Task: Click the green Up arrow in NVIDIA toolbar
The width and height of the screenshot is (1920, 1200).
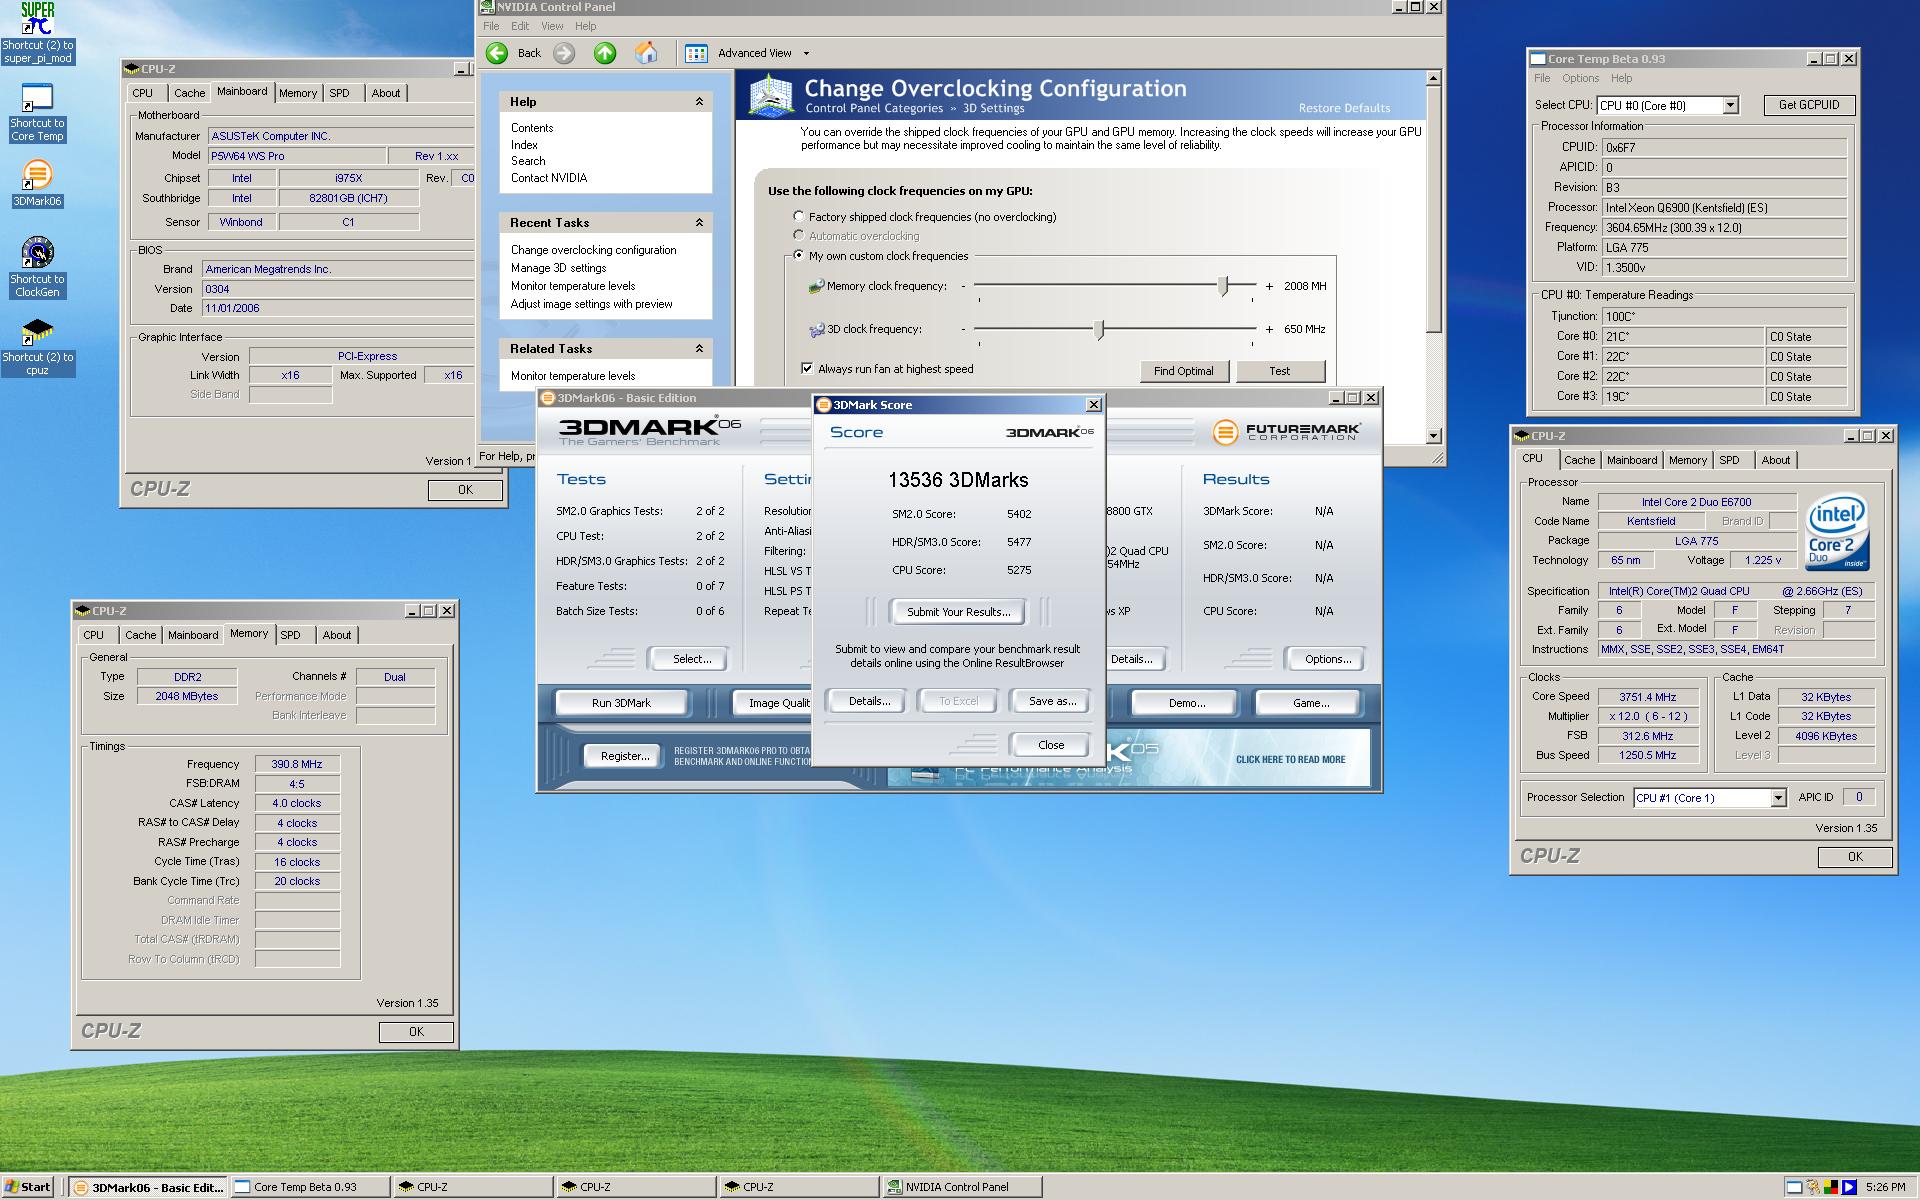Action: (605, 53)
